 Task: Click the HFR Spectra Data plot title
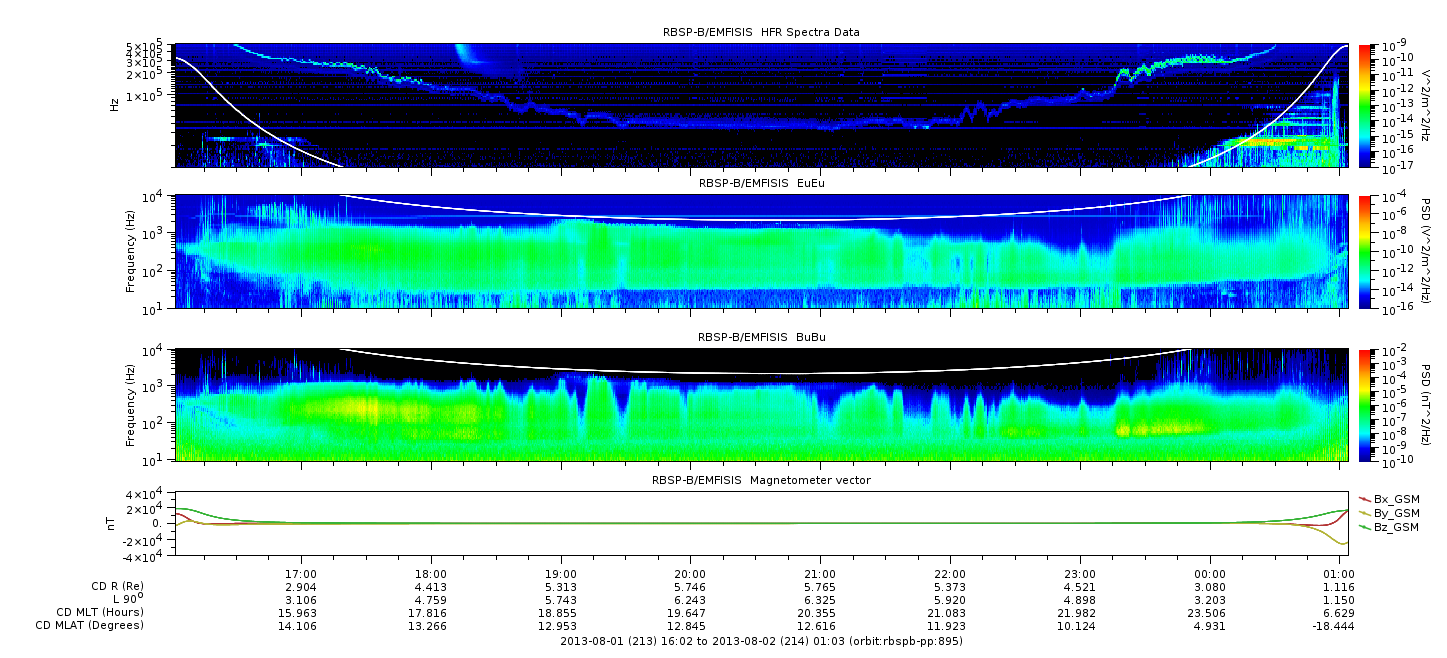pos(761,32)
